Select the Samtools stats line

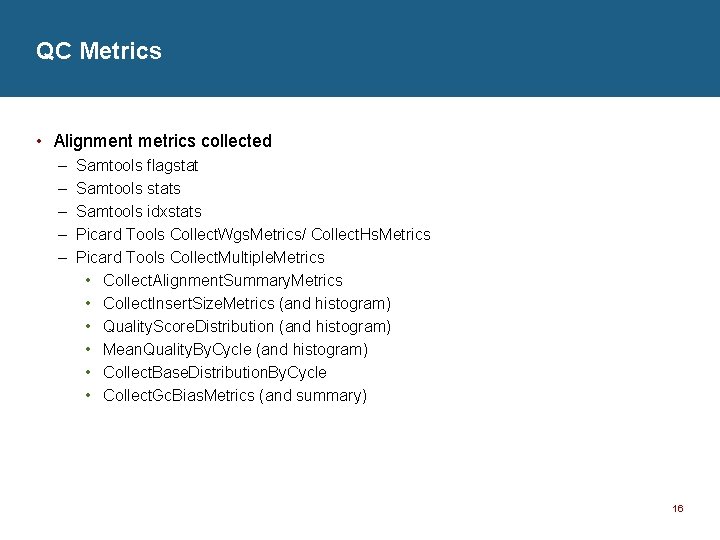coord(128,188)
